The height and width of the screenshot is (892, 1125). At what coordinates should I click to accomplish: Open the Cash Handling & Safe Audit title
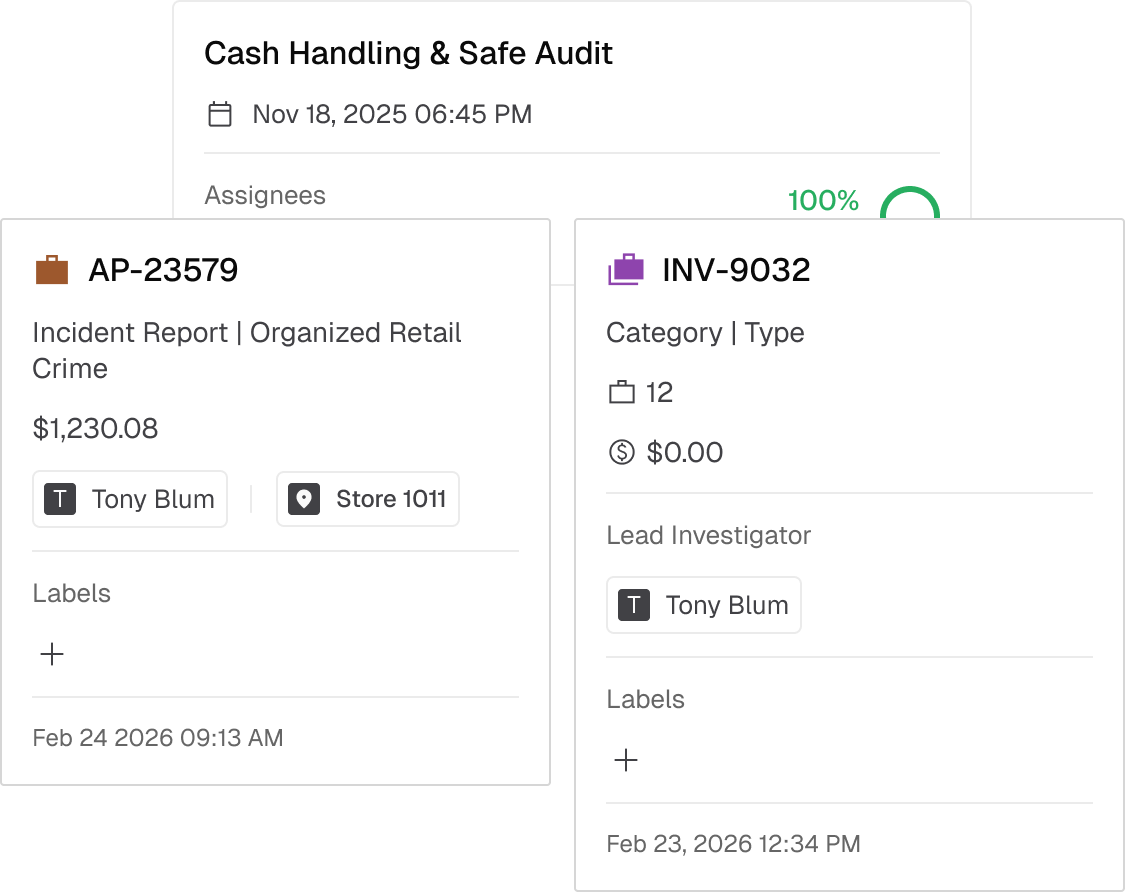pos(408,53)
